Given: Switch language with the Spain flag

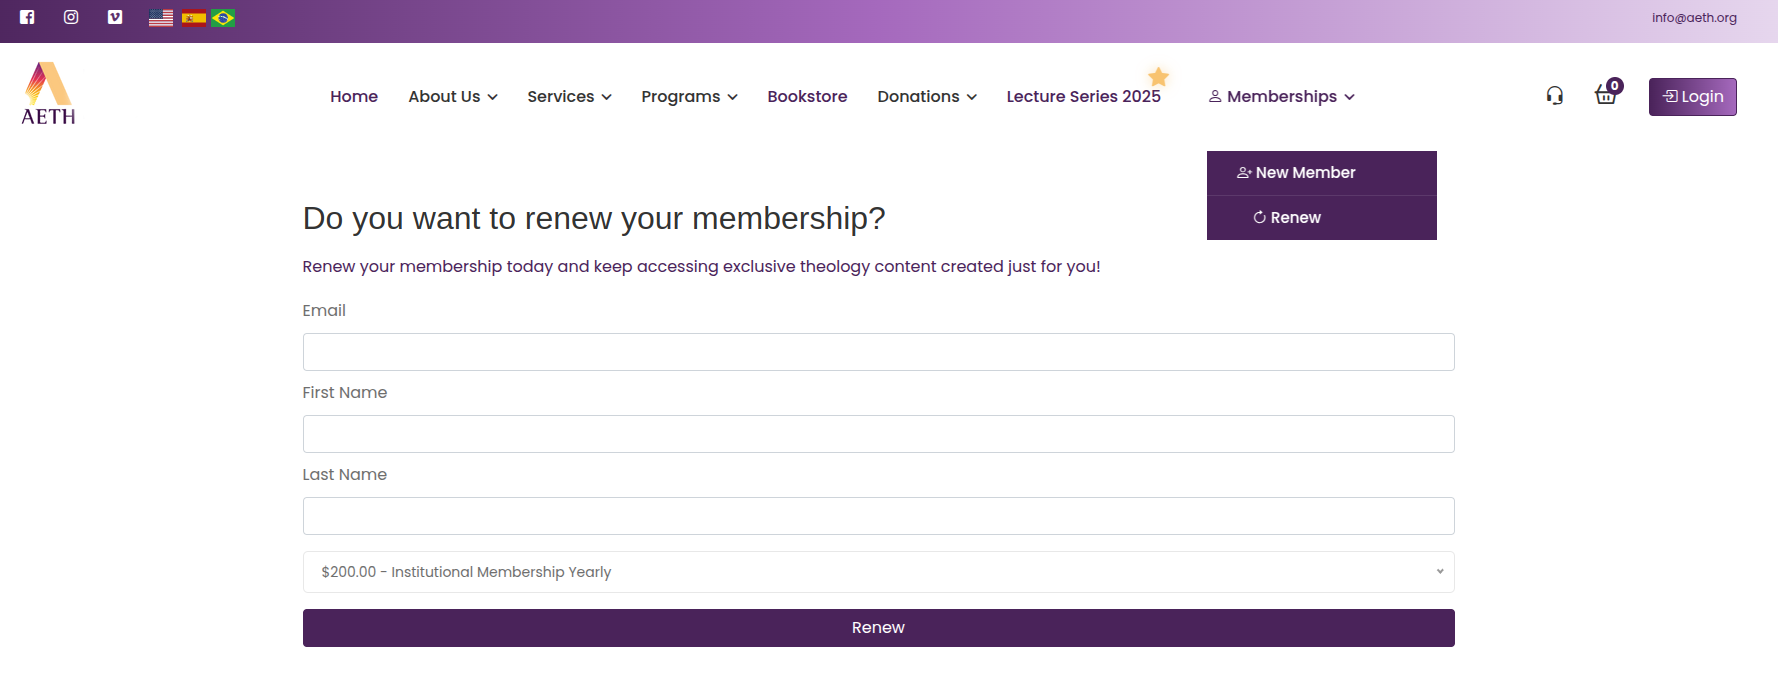Looking at the screenshot, I should click(x=194, y=18).
